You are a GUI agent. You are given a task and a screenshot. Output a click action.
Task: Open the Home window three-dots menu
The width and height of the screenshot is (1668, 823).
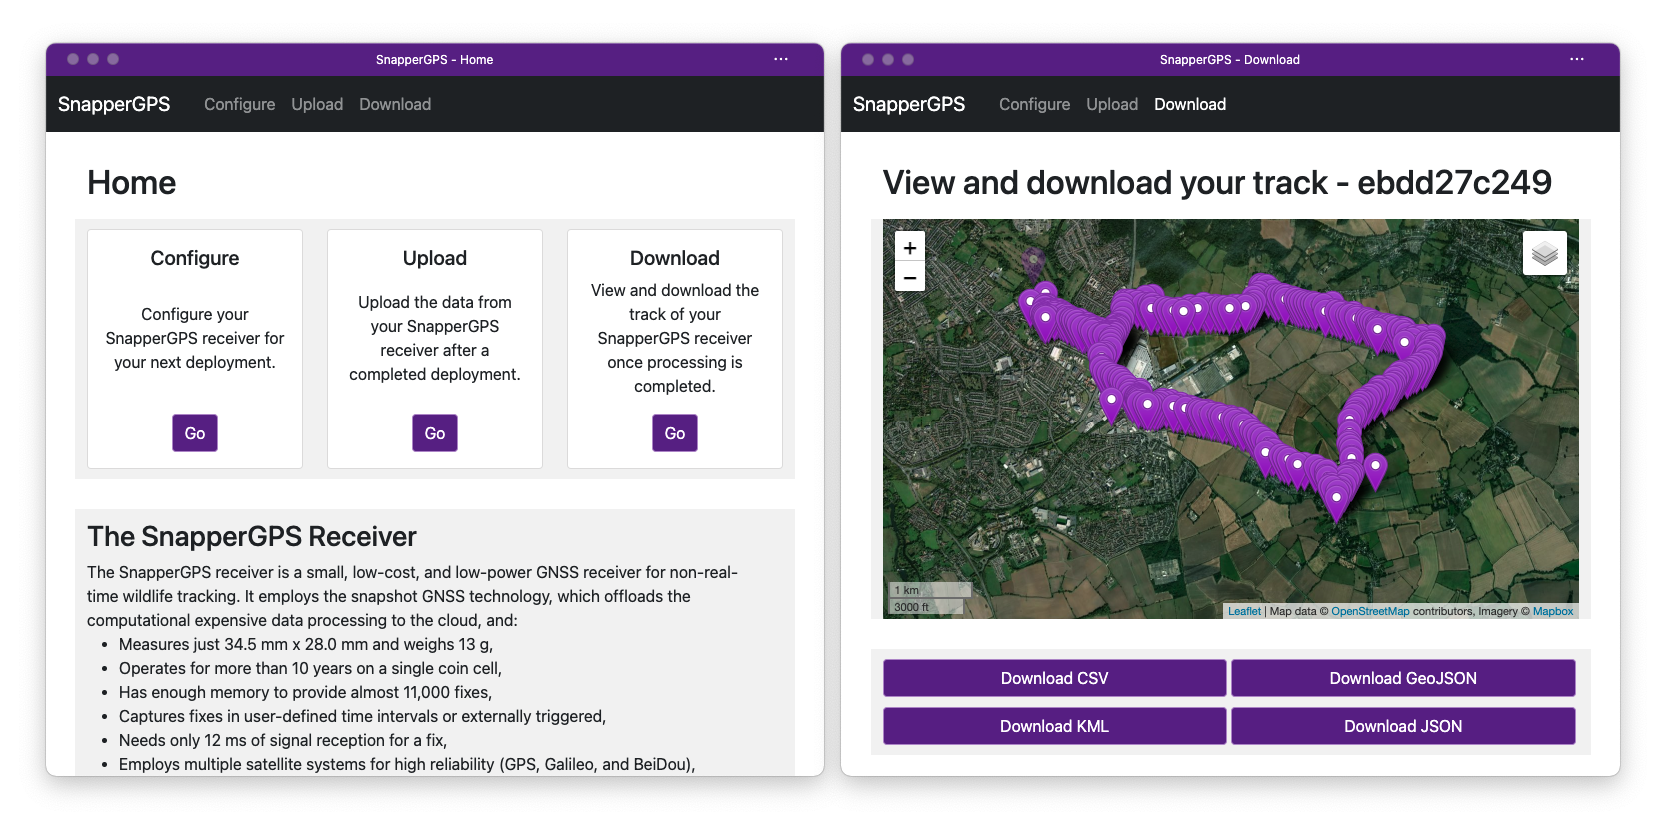[x=780, y=60]
